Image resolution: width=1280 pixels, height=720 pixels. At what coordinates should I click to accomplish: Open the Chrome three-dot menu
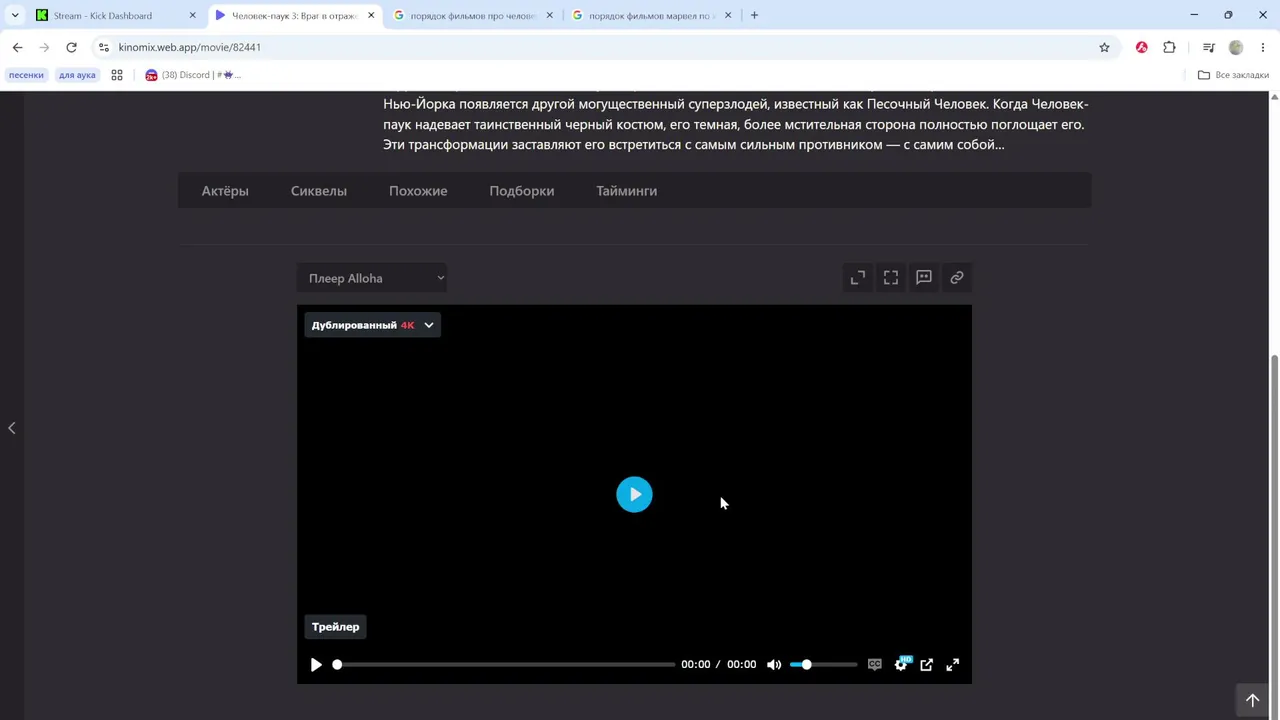pos(1264,47)
